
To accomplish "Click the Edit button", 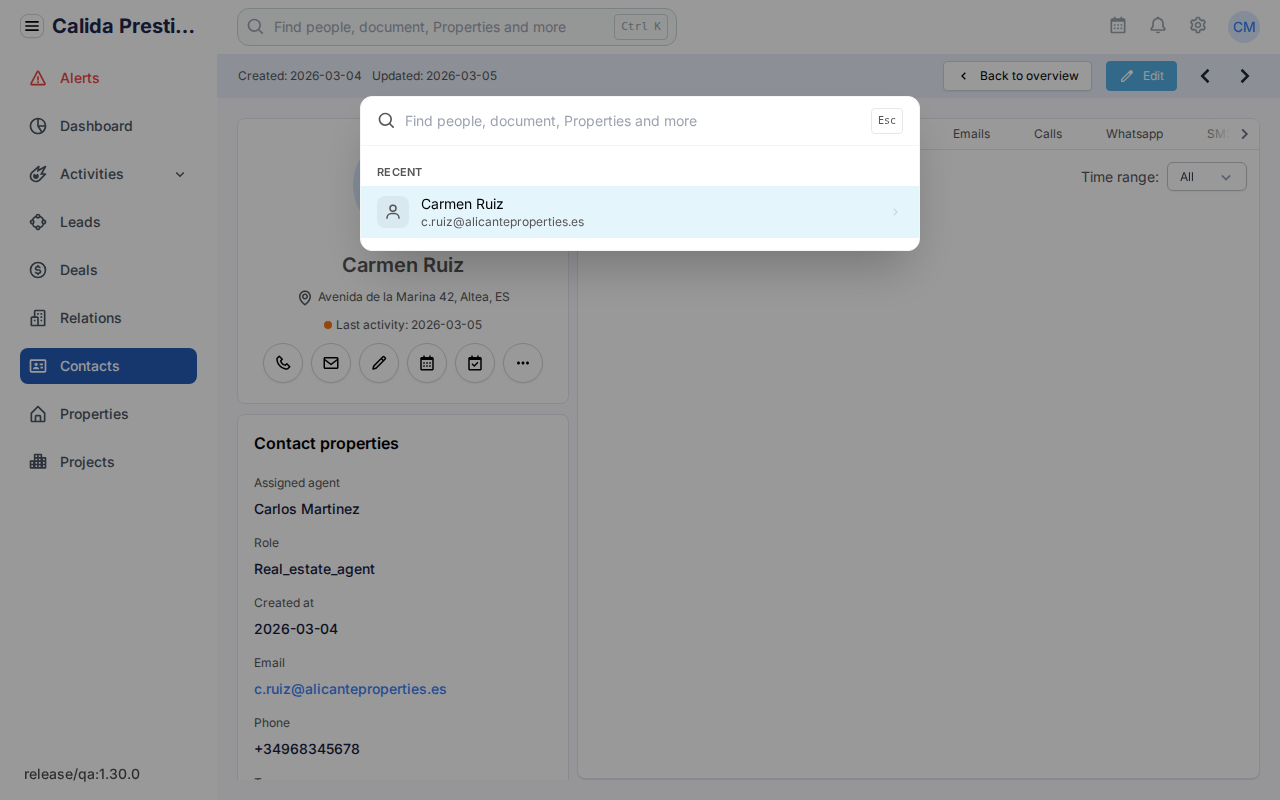I will pyautogui.click(x=1141, y=76).
